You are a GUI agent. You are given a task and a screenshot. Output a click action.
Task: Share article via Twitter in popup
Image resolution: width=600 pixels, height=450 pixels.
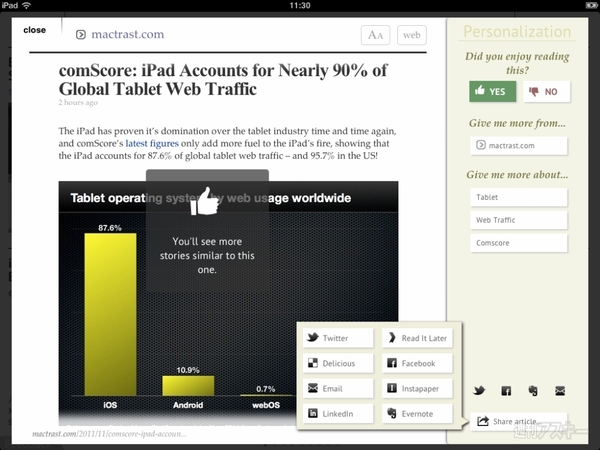click(338, 338)
